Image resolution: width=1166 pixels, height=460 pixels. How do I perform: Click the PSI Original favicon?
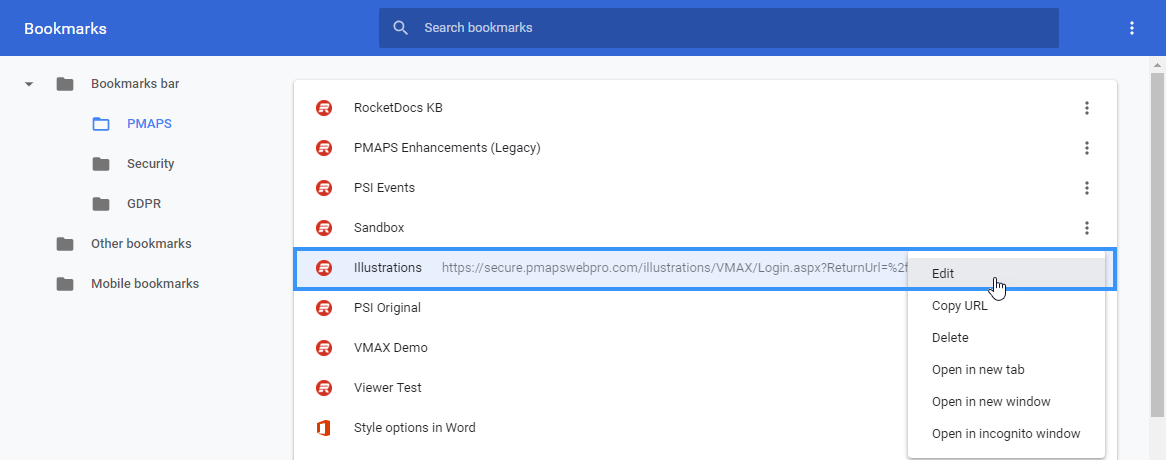tap(323, 308)
